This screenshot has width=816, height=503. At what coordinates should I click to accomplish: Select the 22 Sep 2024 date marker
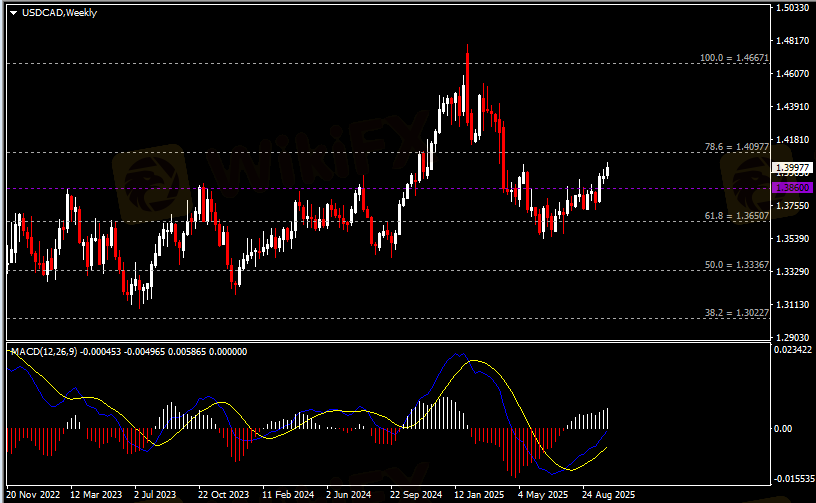[x=416, y=494]
